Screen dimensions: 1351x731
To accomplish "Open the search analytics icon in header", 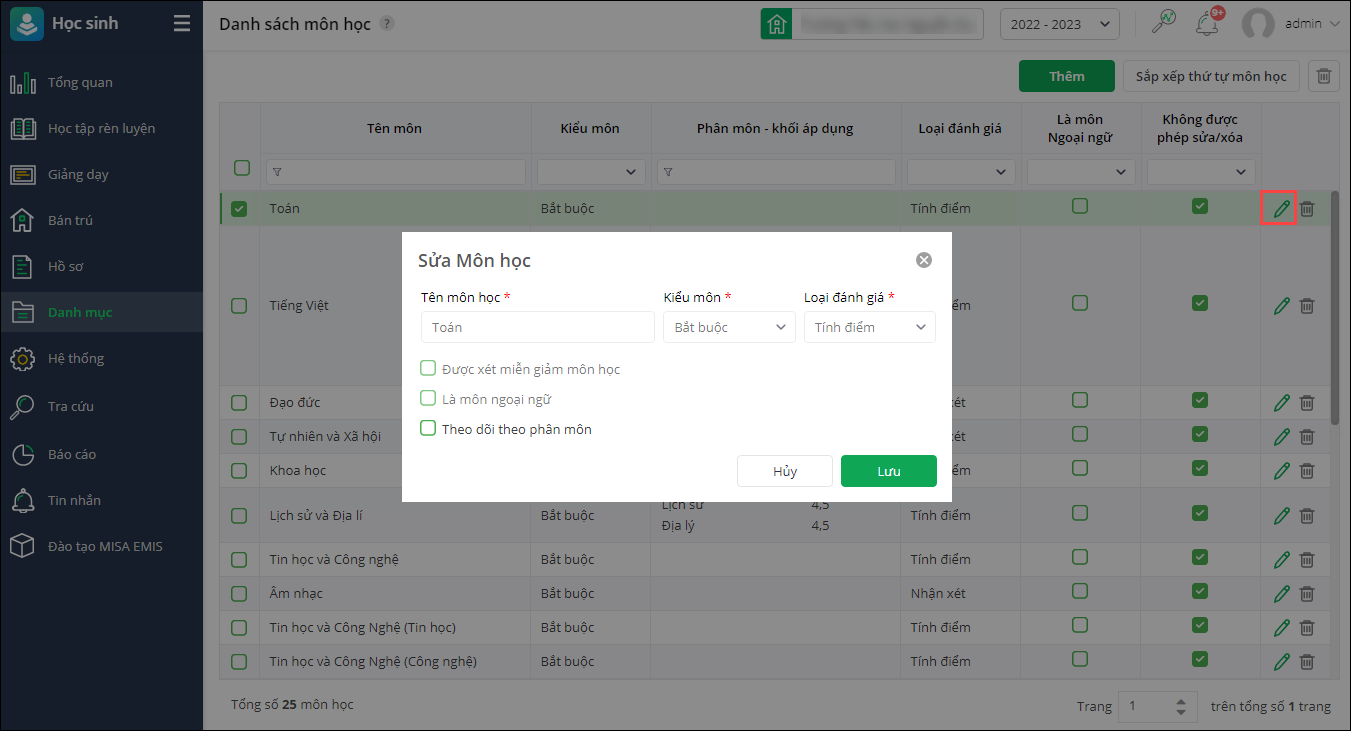I will point(1164,23).
